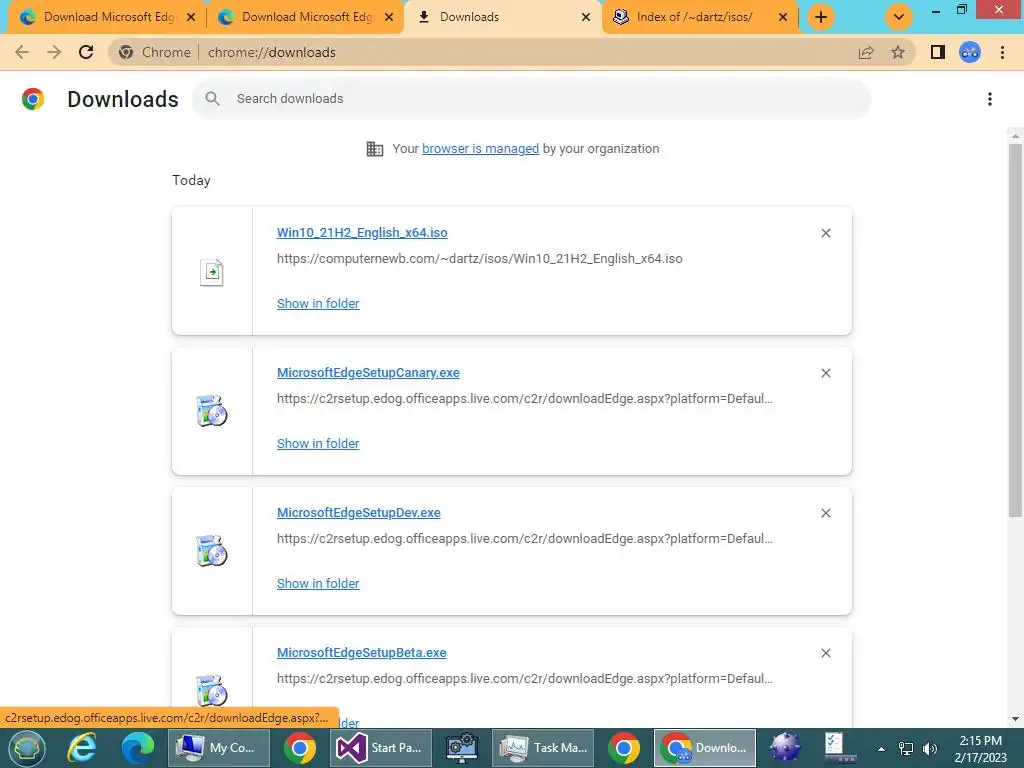Image resolution: width=1024 pixels, height=768 pixels.
Task: Click the scrollbar down arrow
Action: coord(1015,719)
